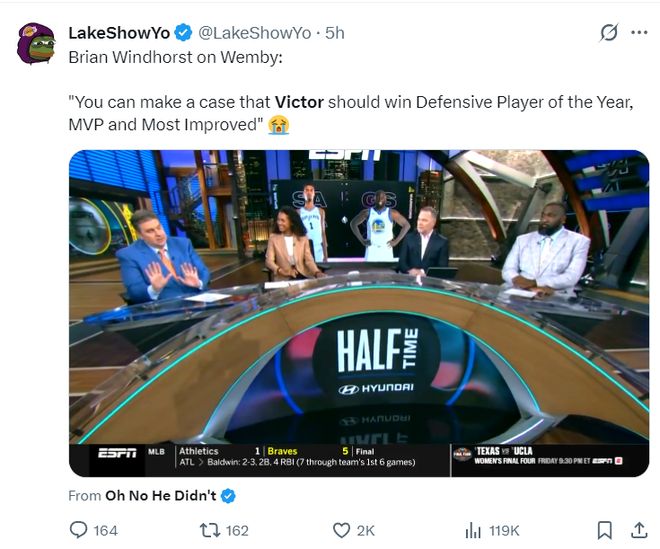
Task: Click the 119K views count
Action: click(504, 530)
